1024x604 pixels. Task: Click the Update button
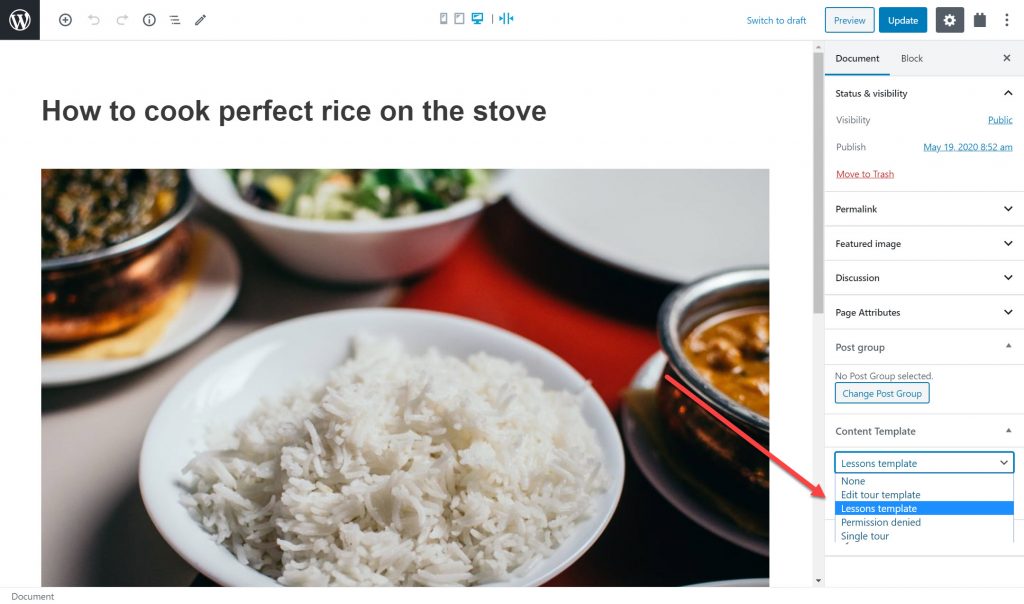[x=903, y=20]
